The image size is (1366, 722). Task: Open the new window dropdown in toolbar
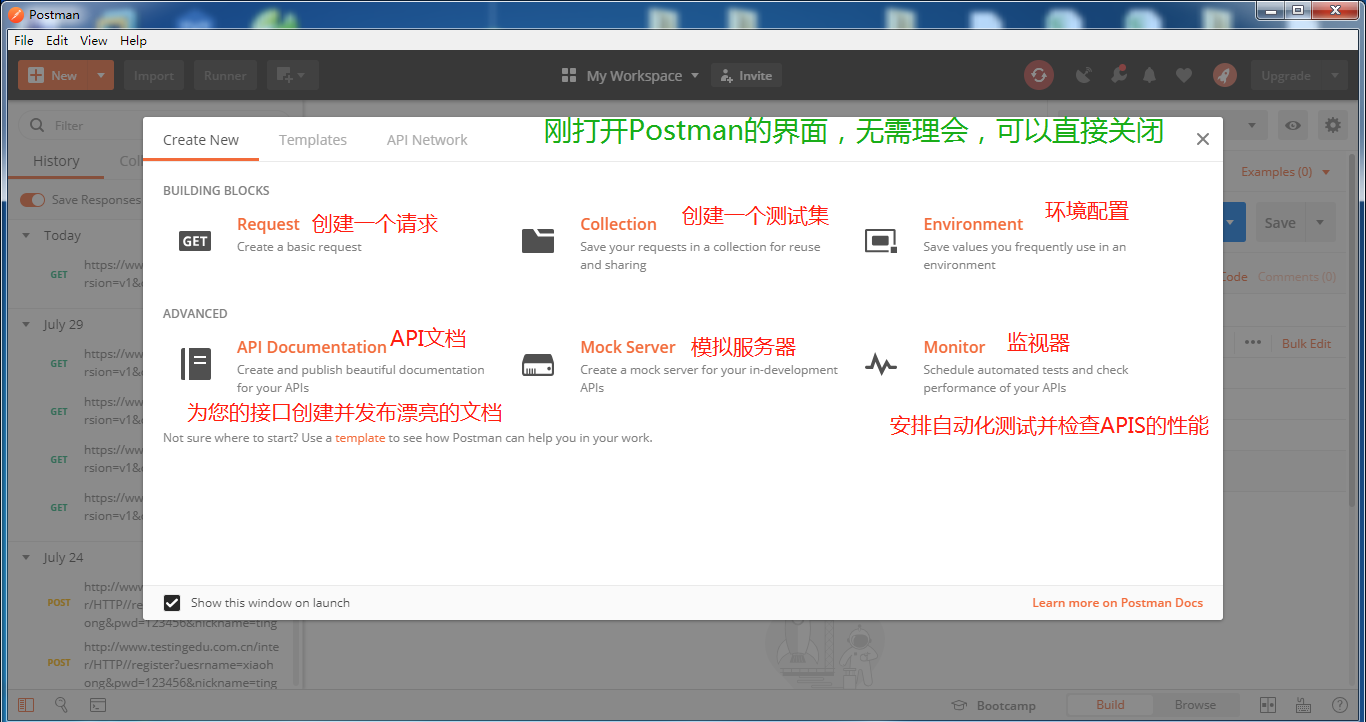[291, 75]
